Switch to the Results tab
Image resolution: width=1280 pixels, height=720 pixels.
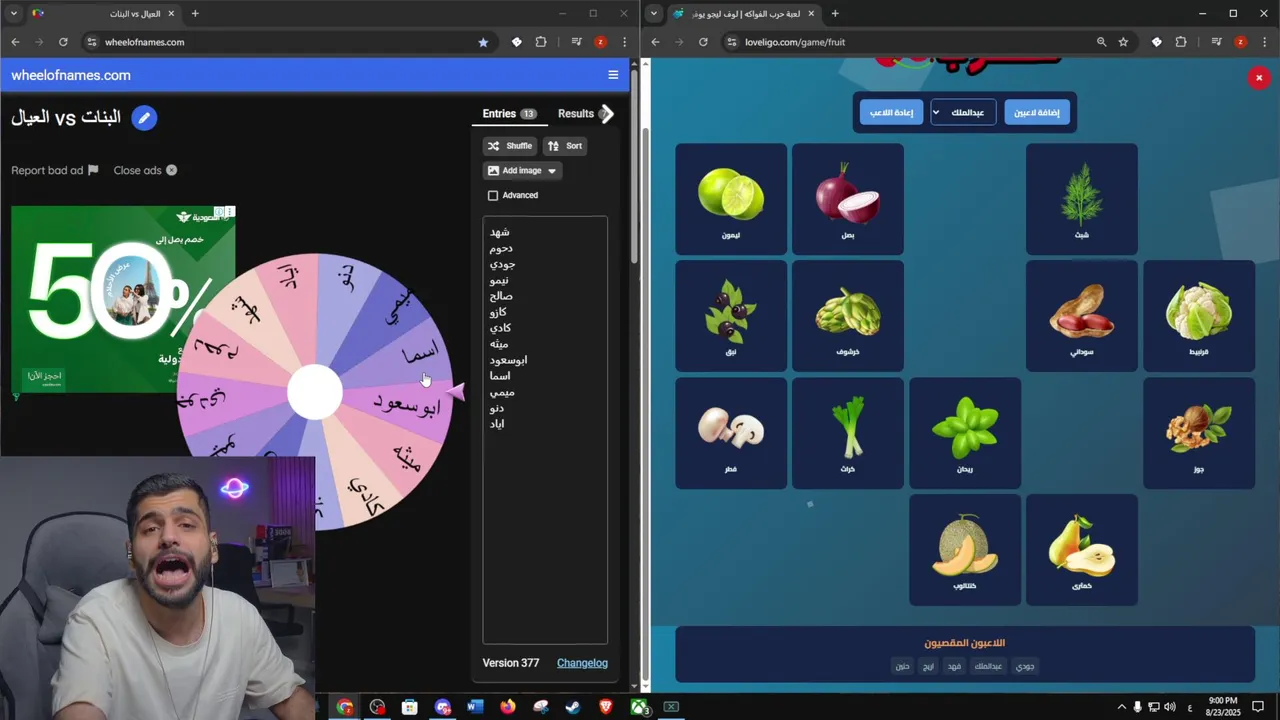coord(576,114)
